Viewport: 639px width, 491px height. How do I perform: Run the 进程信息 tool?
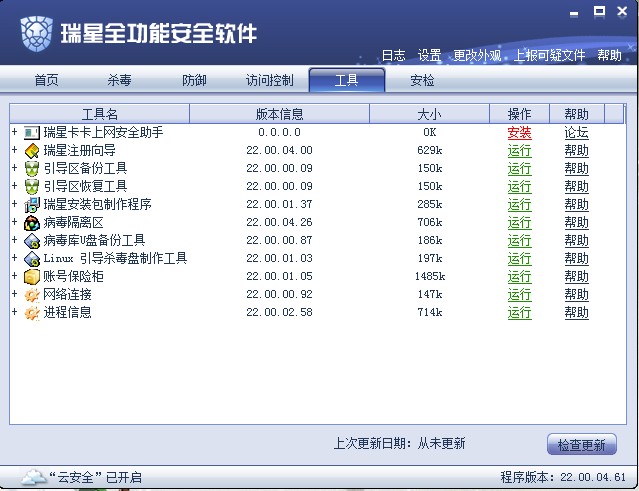520,313
